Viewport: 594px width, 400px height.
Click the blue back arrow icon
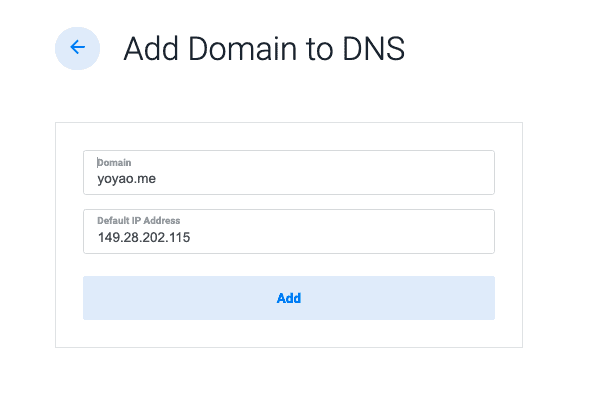pos(77,47)
